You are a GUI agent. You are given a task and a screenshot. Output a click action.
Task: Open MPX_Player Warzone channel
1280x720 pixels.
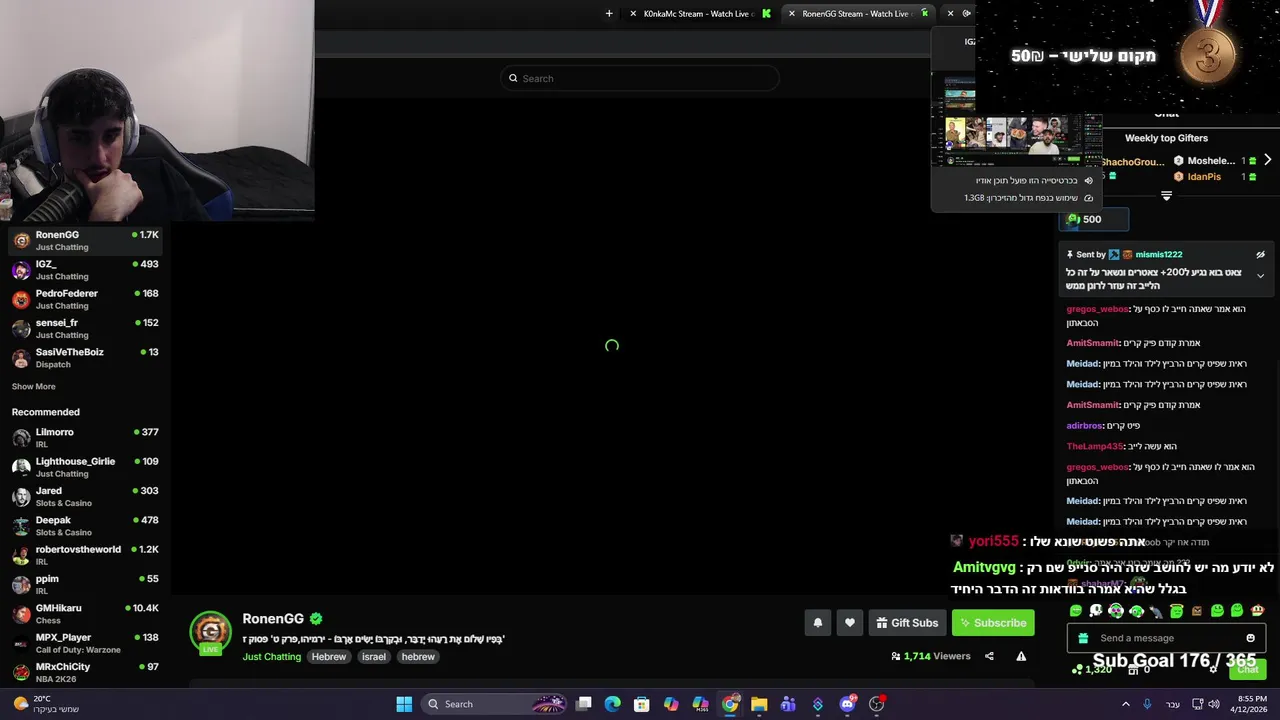point(85,643)
